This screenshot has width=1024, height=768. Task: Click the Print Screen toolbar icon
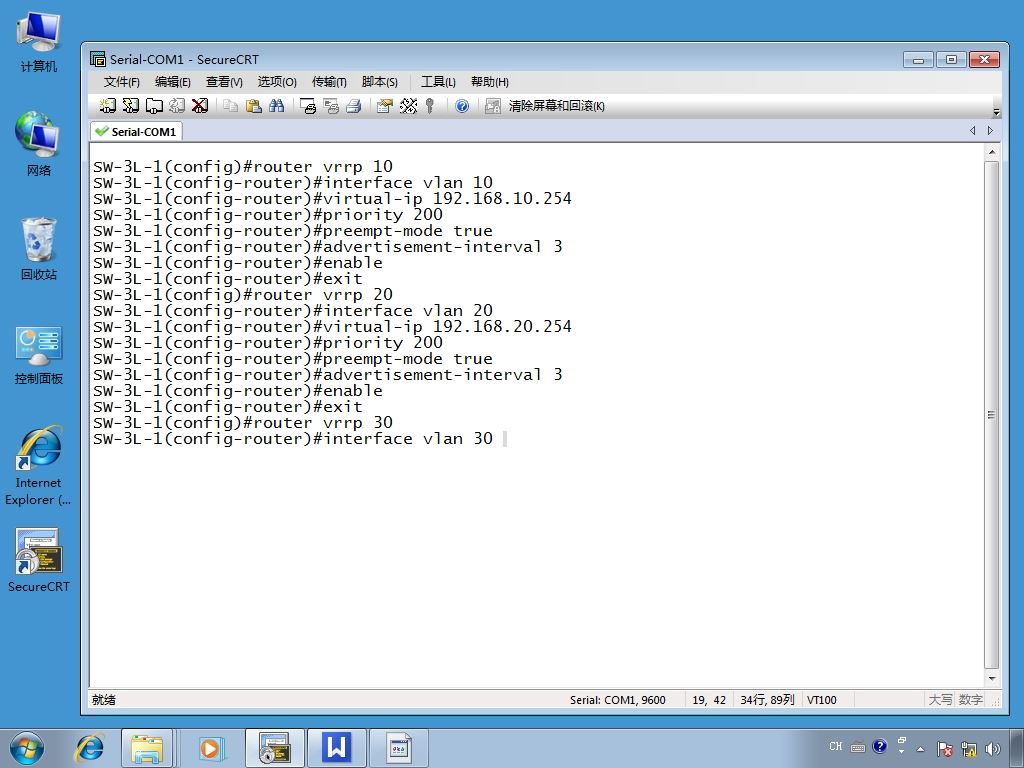pyautogui.click(x=308, y=106)
